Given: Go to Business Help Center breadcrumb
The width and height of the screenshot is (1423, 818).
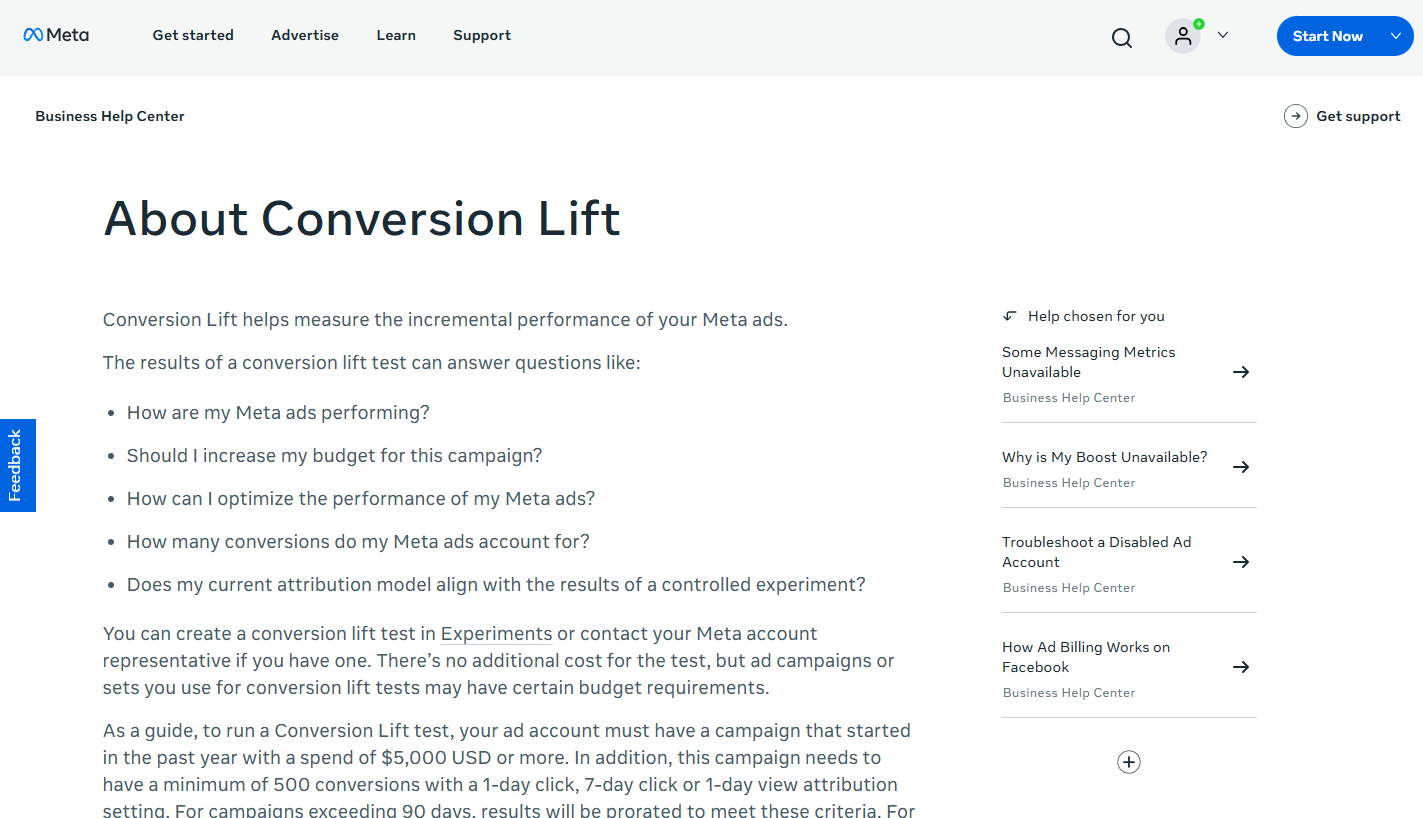Looking at the screenshot, I should 110,116.
